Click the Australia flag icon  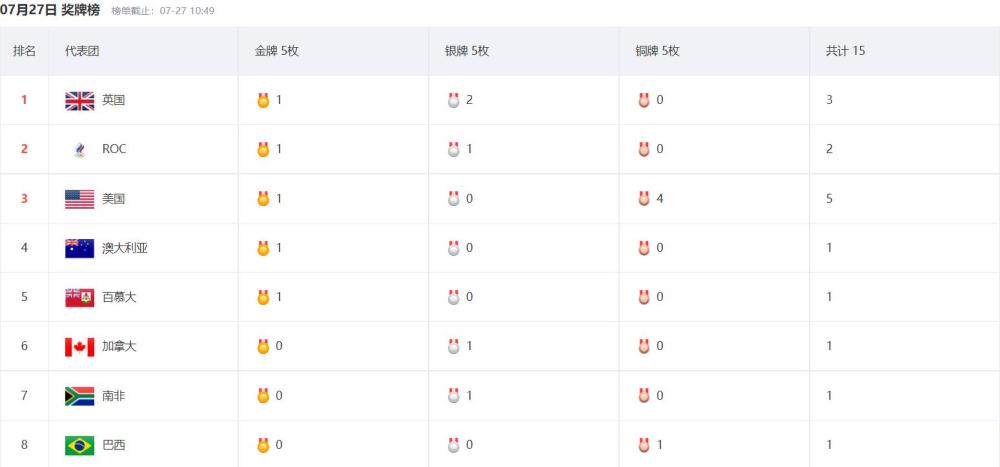79,248
